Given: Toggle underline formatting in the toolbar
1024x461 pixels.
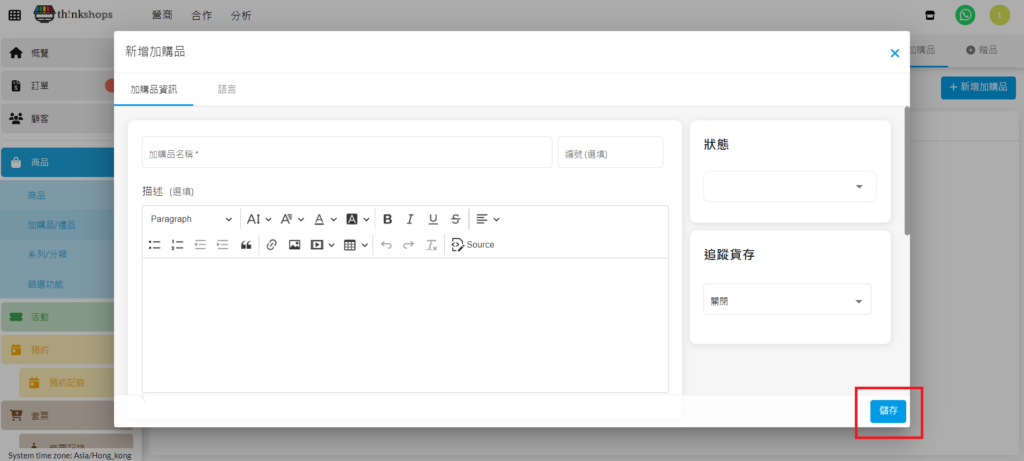Looking at the screenshot, I should pyautogui.click(x=433, y=219).
